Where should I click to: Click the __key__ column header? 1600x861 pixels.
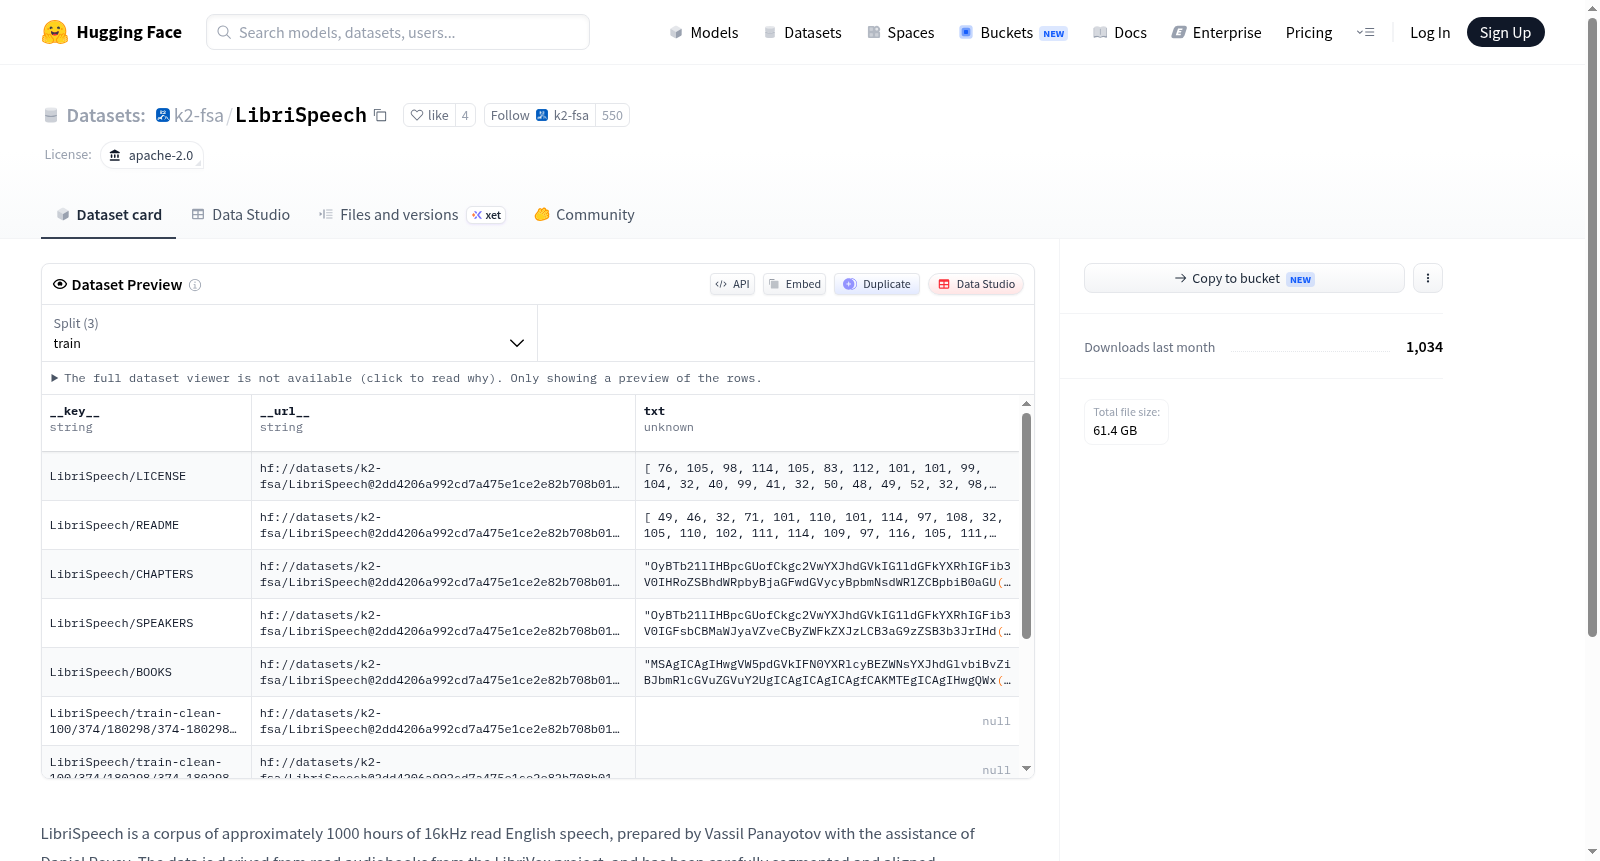(146, 420)
